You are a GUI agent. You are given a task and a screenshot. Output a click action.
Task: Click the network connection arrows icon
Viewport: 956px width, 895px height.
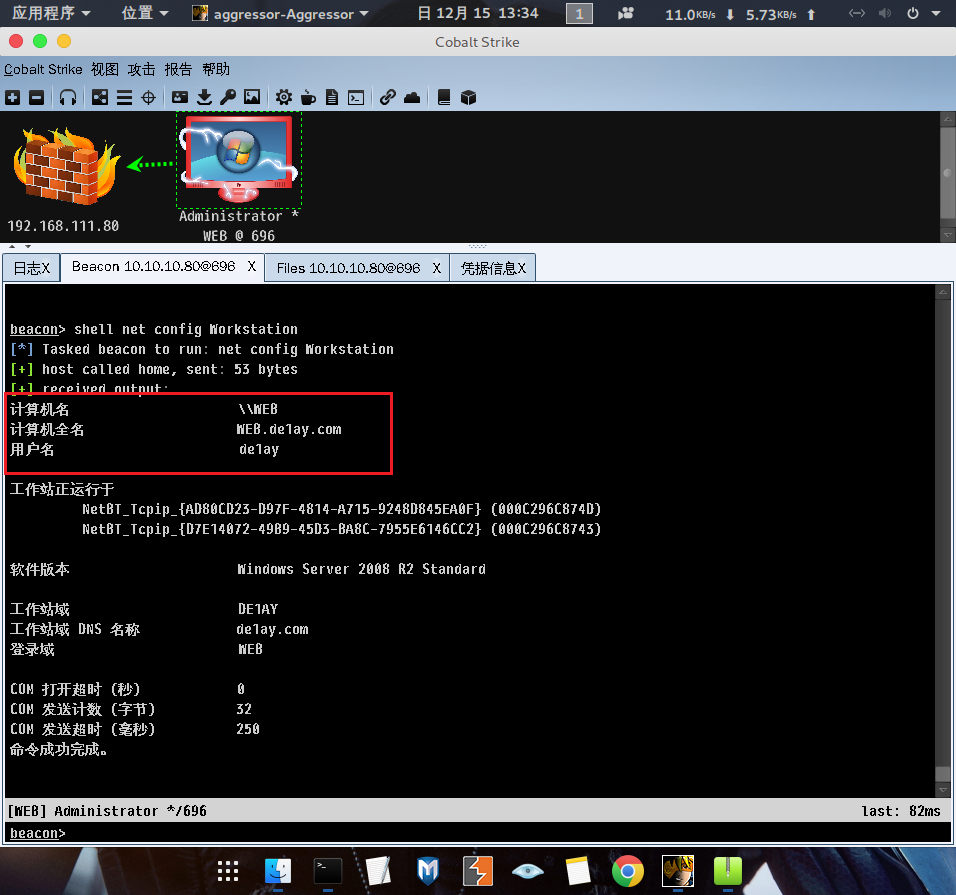coord(857,13)
